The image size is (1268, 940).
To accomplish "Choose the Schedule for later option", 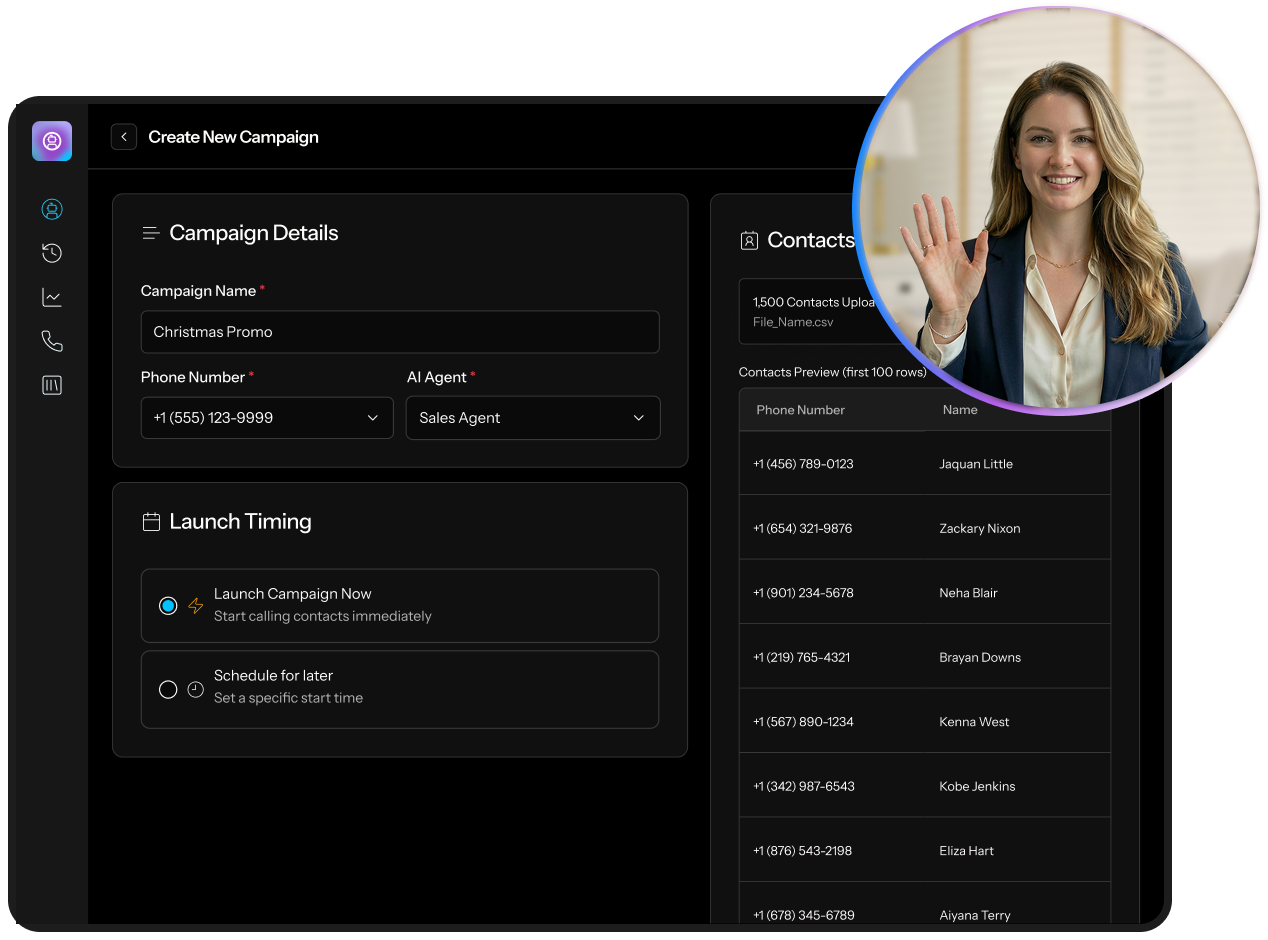I will click(x=168, y=689).
